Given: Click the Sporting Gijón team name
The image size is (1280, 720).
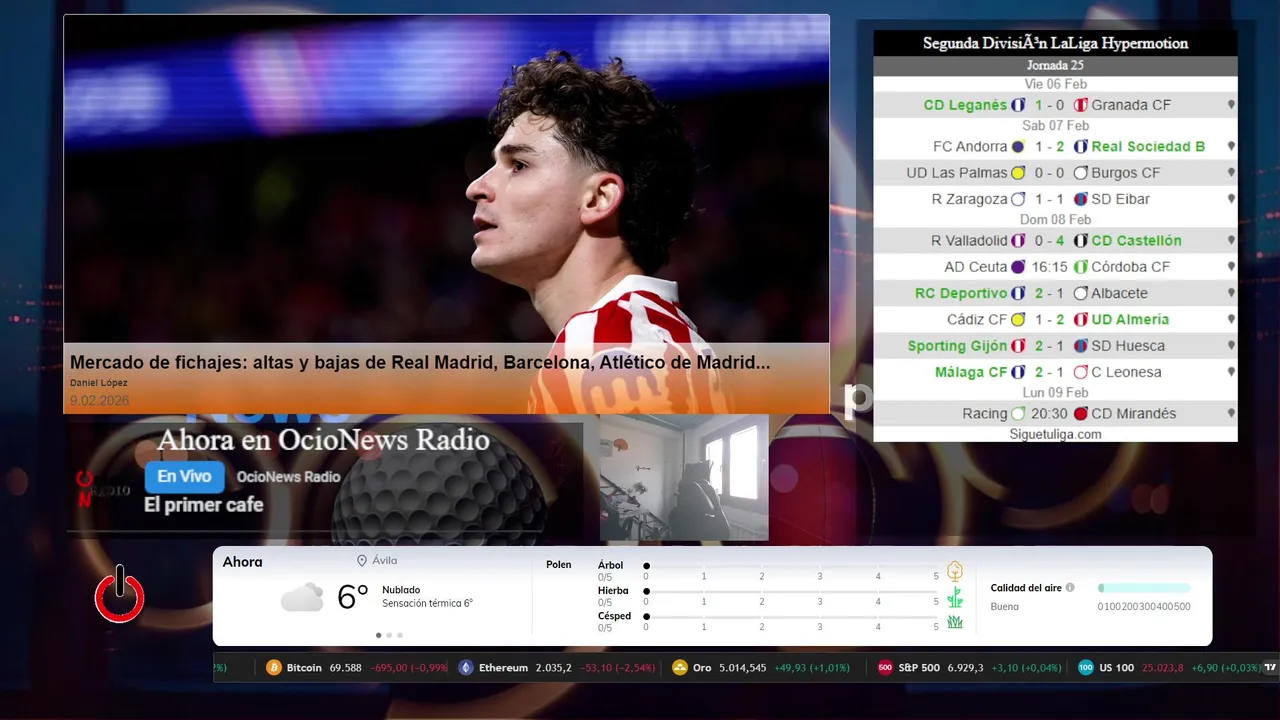Looking at the screenshot, I should pos(958,346).
